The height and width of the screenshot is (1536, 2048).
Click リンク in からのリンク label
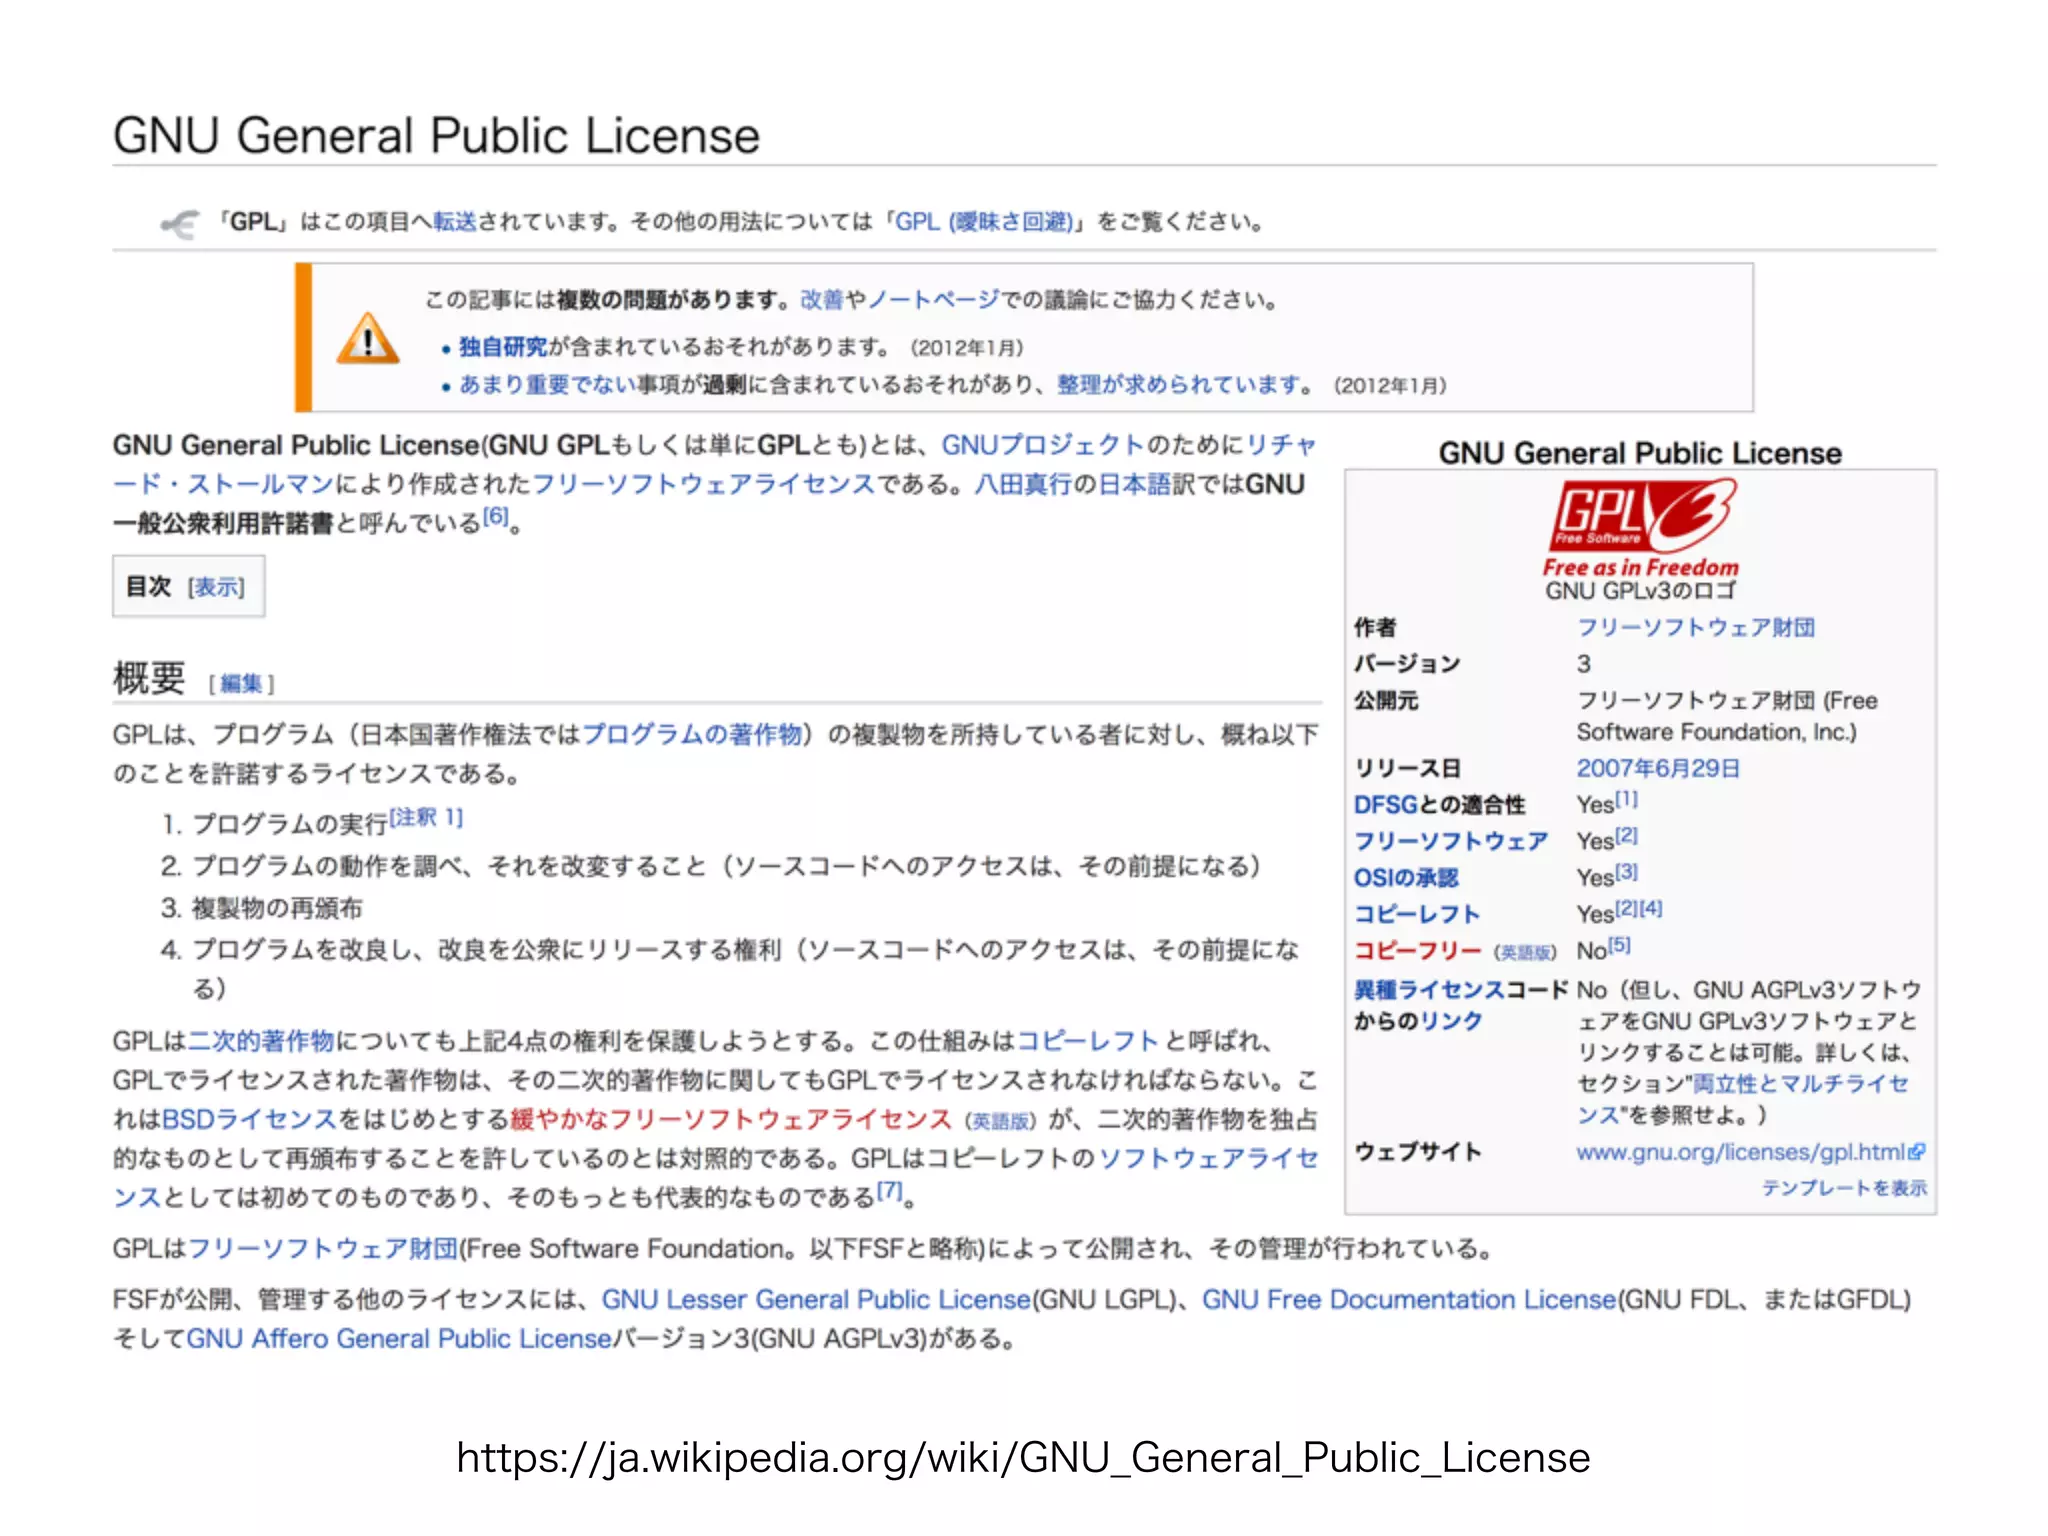tap(1451, 1021)
